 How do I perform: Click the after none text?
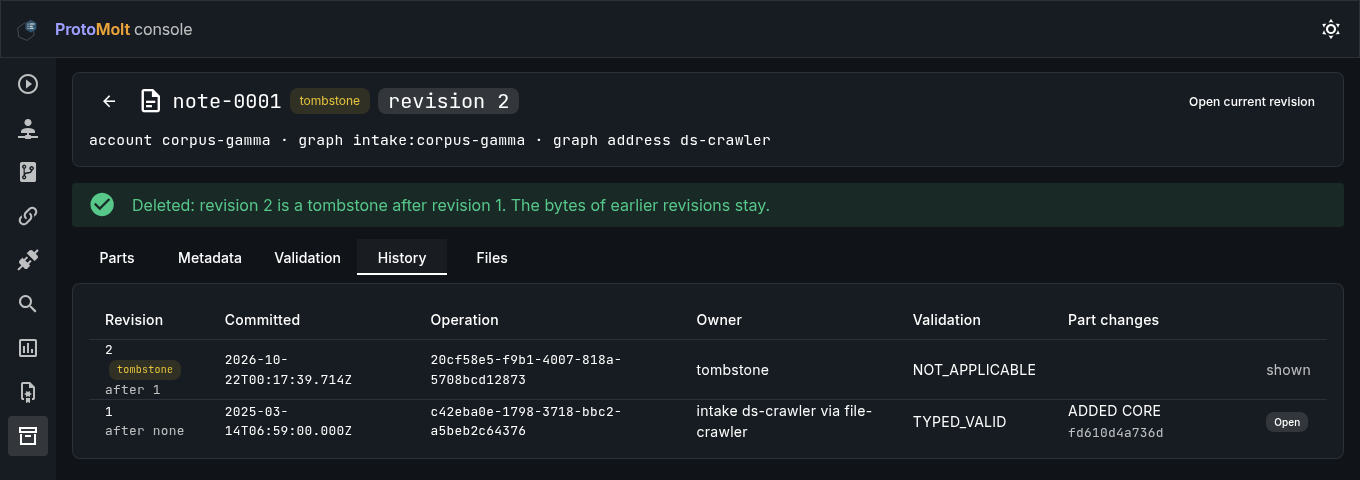point(144,431)
